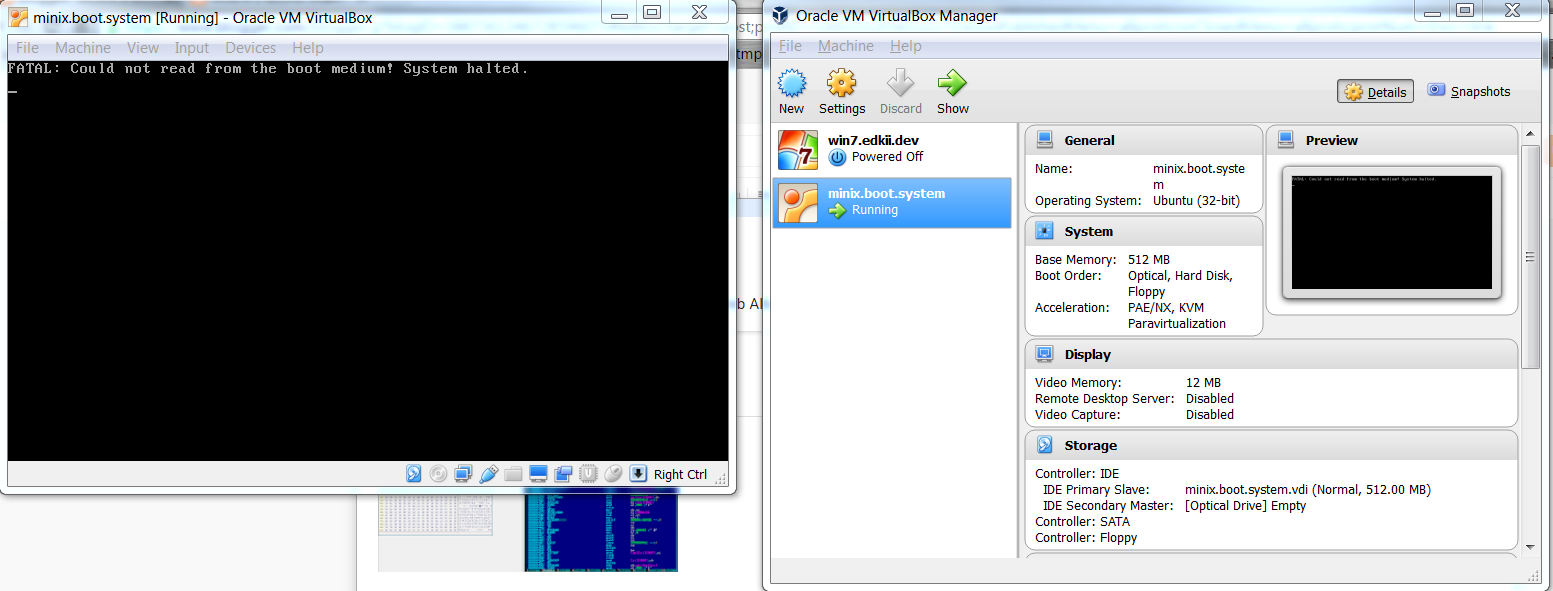
Task: Open File menu in VM window
Action: (28, 48)
